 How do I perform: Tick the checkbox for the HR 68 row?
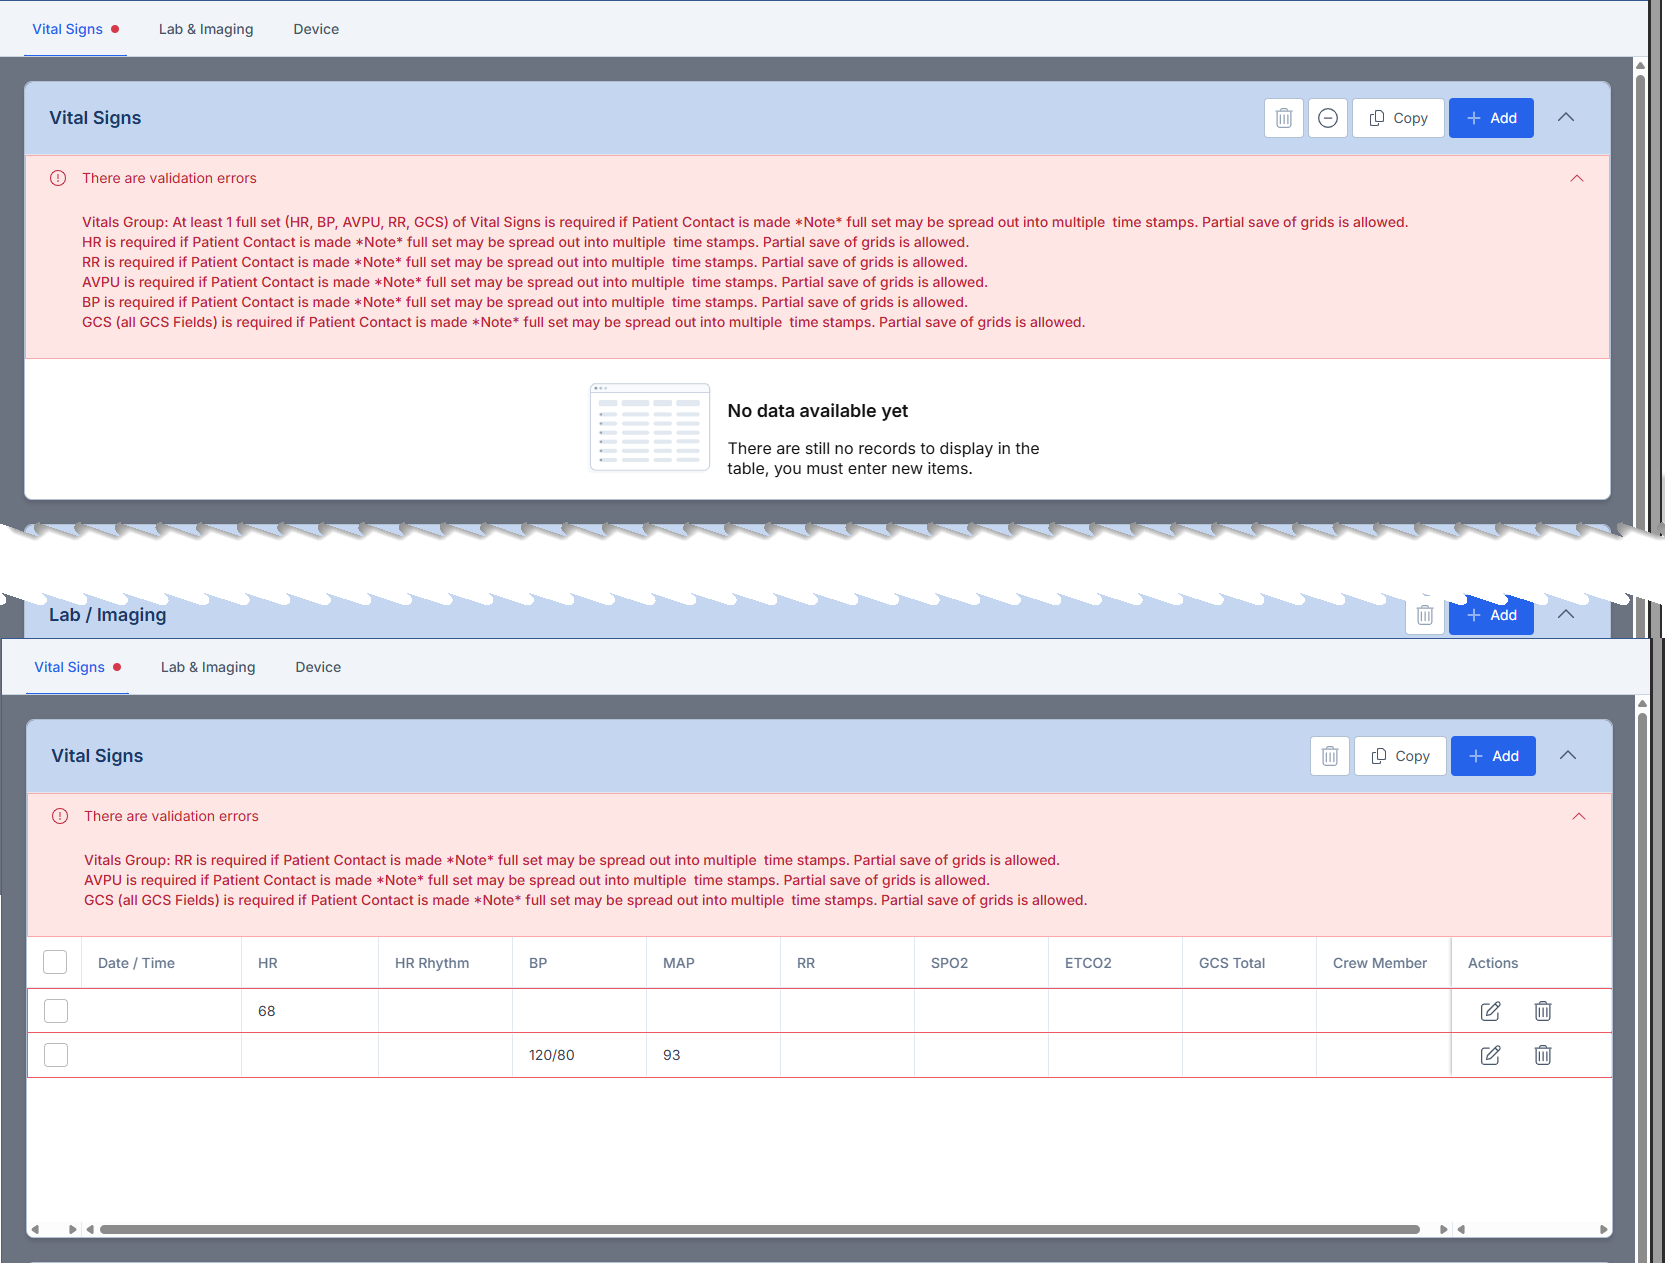click(56, 1011)
